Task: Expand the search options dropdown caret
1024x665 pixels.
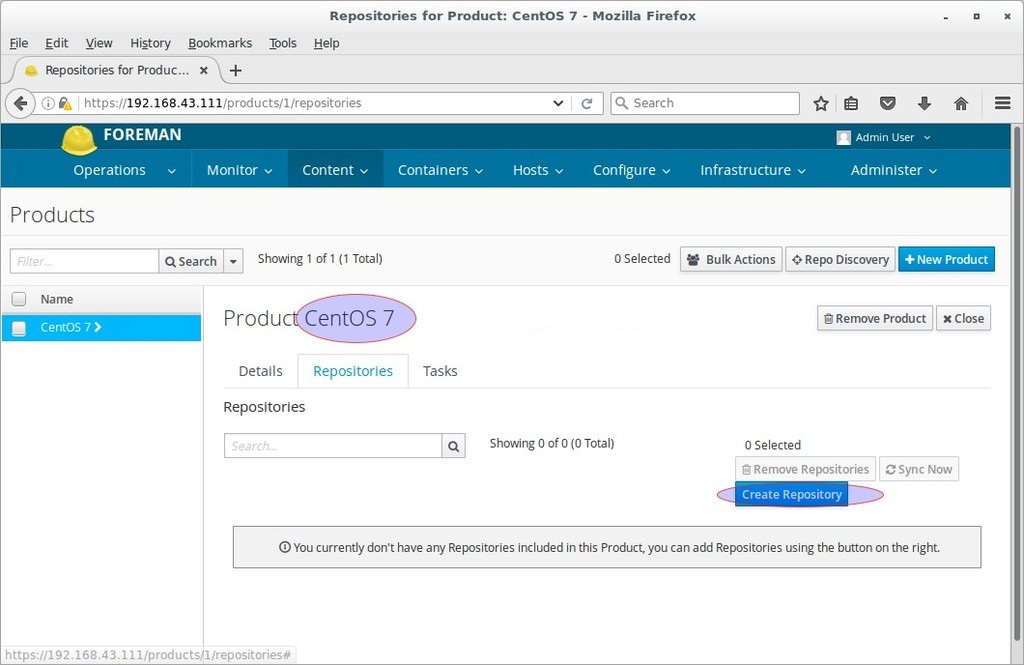Action: pyautogui.click(x=233, y=261)
